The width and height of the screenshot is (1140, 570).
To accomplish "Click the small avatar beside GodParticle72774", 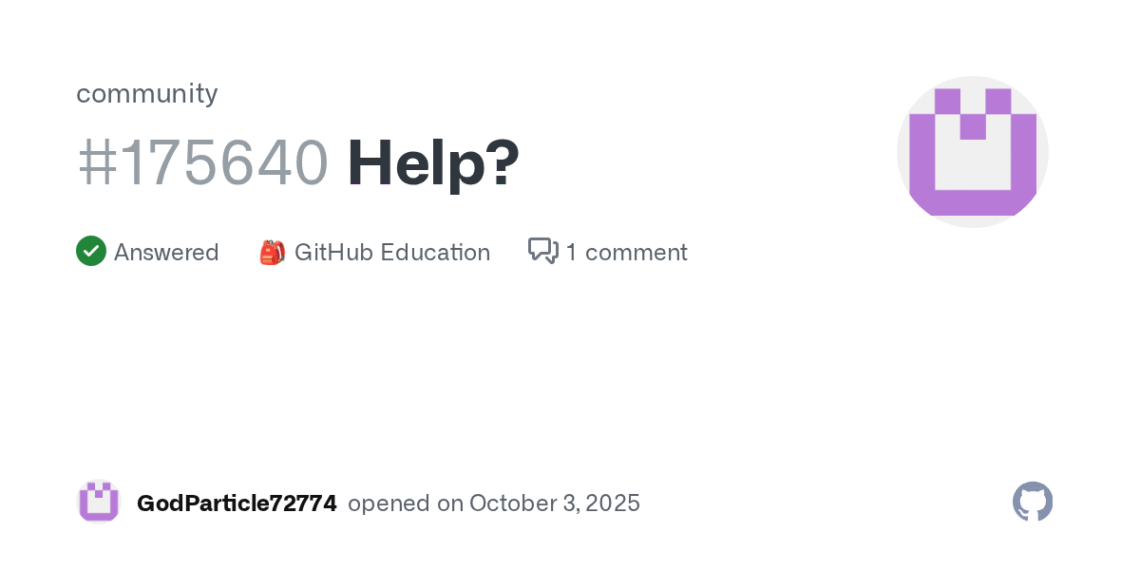I will pos(99,502).
